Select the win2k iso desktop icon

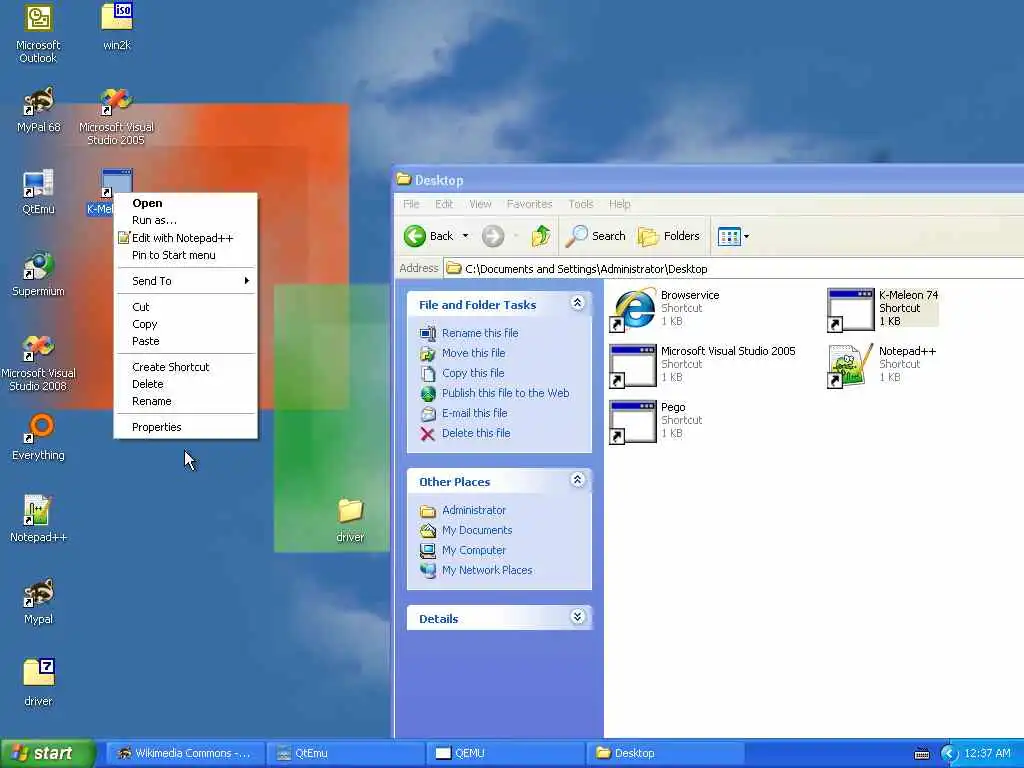(116, 27)
